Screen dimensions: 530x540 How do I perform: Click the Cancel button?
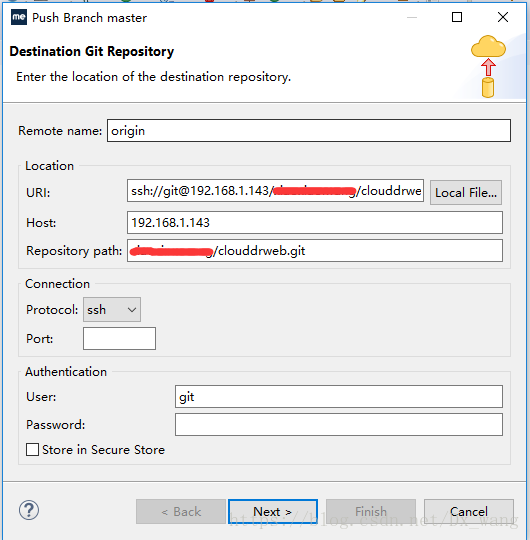(x=469, y=511)
